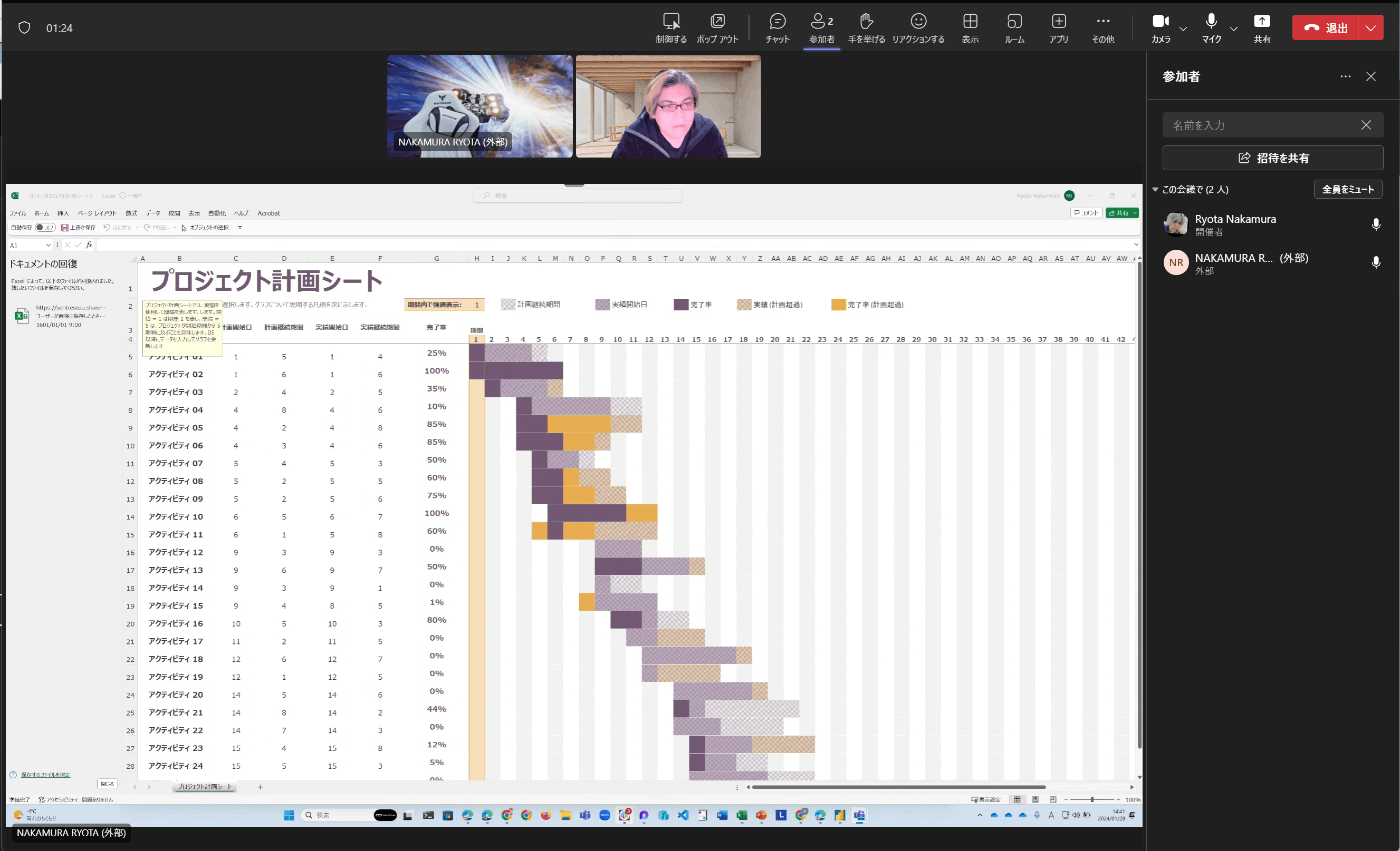Mute Ryota Nakamura's microphone icon

point(1376,224)
